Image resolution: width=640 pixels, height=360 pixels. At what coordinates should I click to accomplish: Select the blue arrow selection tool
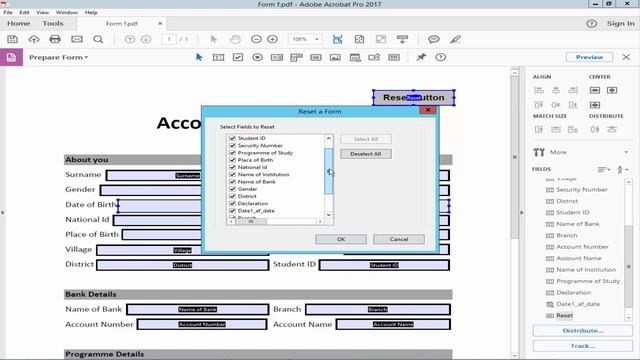(199, 57)
